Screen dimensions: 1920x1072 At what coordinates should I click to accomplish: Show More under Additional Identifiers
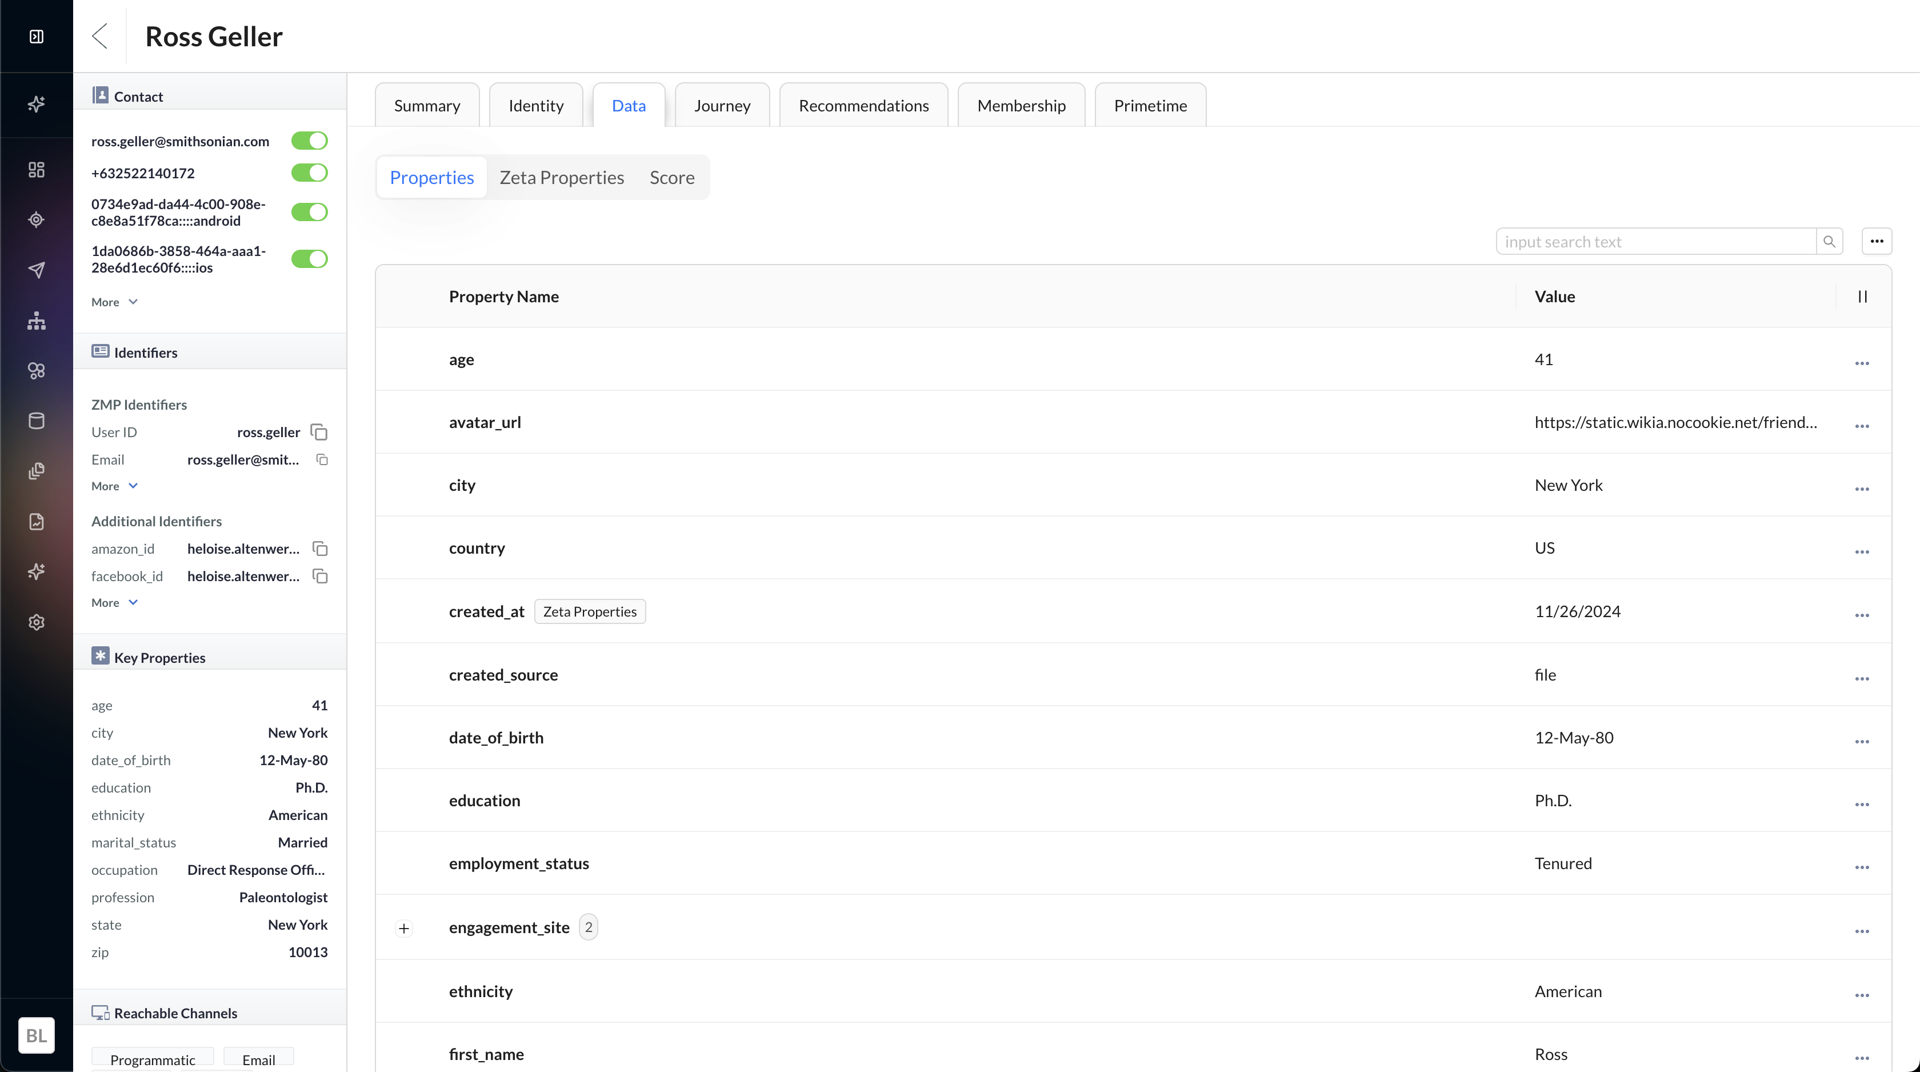tap(114, 603)
